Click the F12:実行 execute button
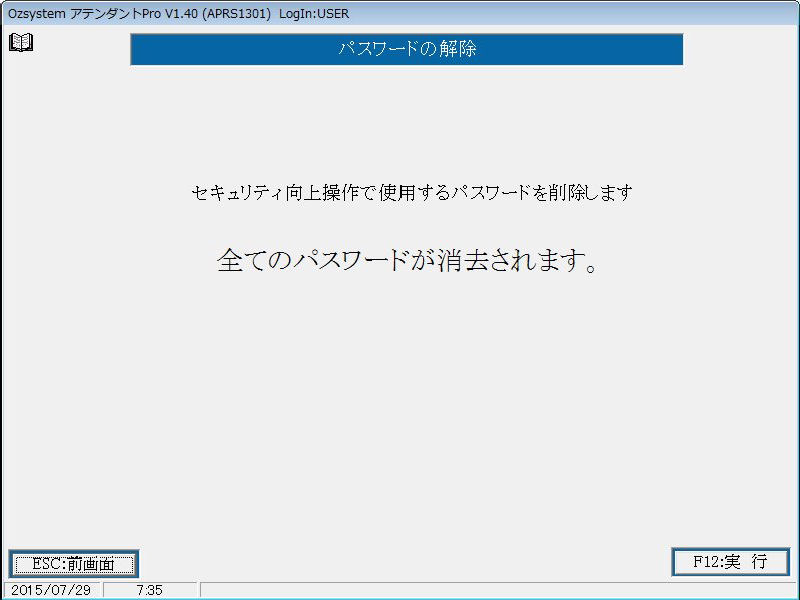Viewport: 800px width, 600px height. coord(730,562)
